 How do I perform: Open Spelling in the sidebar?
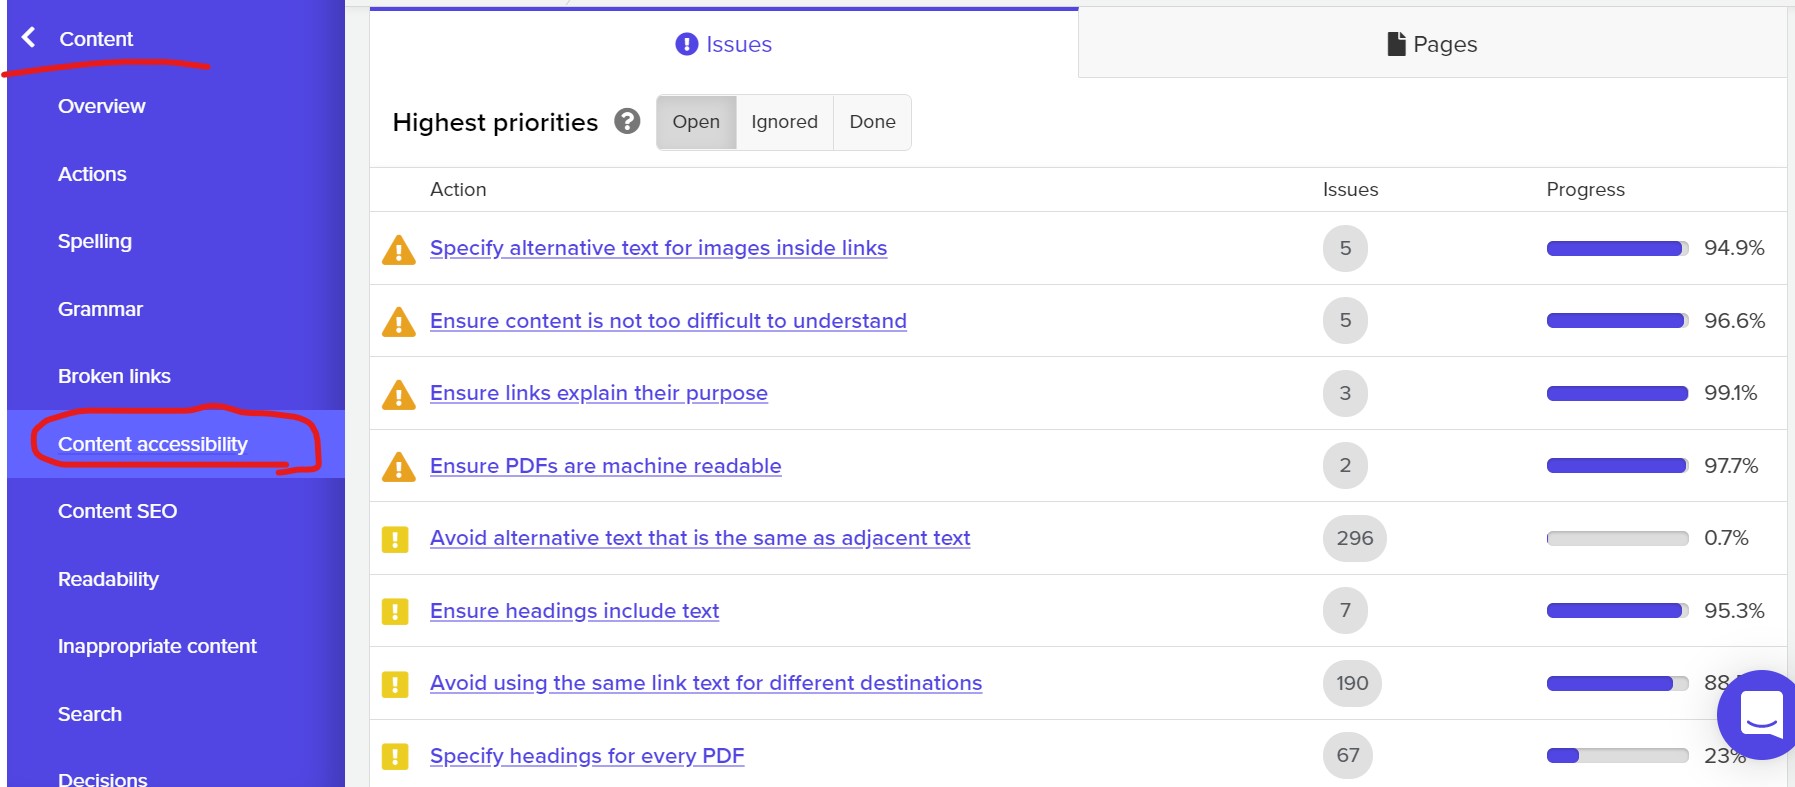coord(95,241)
